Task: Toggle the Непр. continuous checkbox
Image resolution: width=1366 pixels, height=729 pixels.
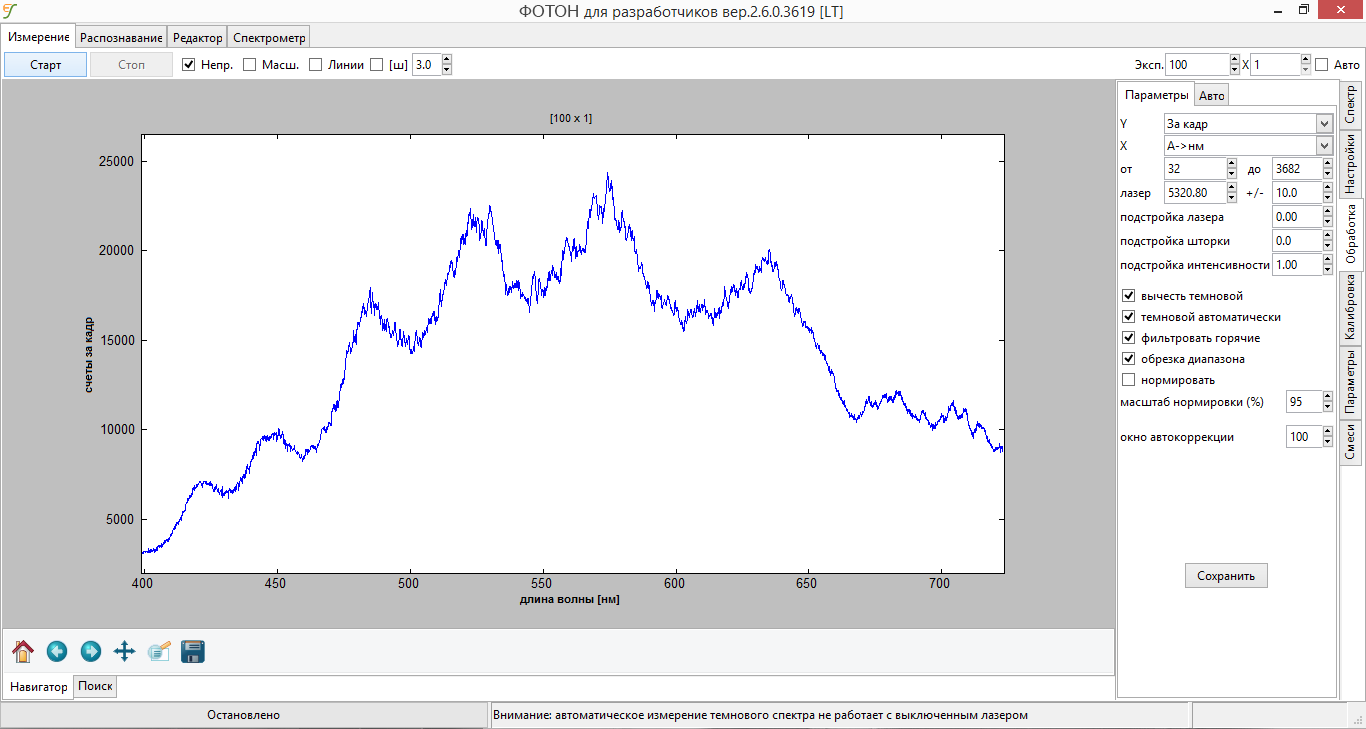Action: [189, 65]
